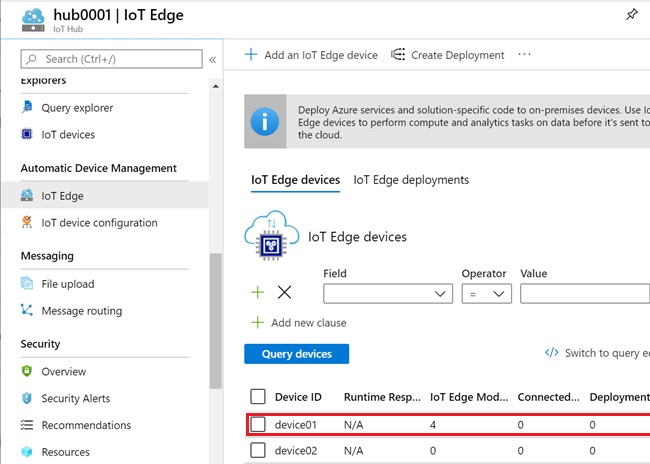This screenshot has width=650, height=464.
Task: Click the Search (Ctrl+/) input field
Action: coord(112,59)
